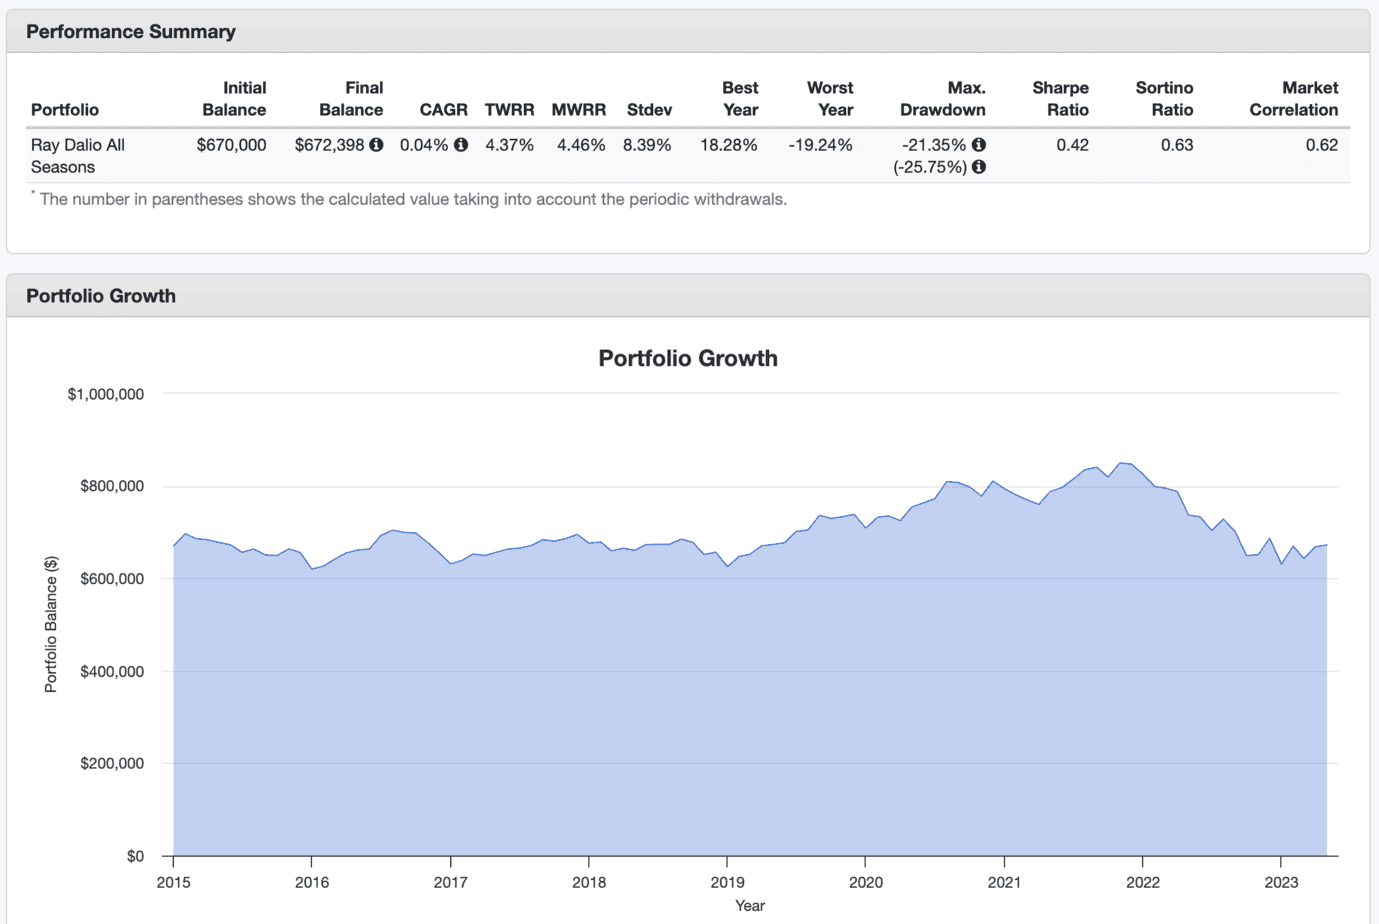1379x924 pixels.
Task: Click the Worst Year column header
Action: coord(830,99)
